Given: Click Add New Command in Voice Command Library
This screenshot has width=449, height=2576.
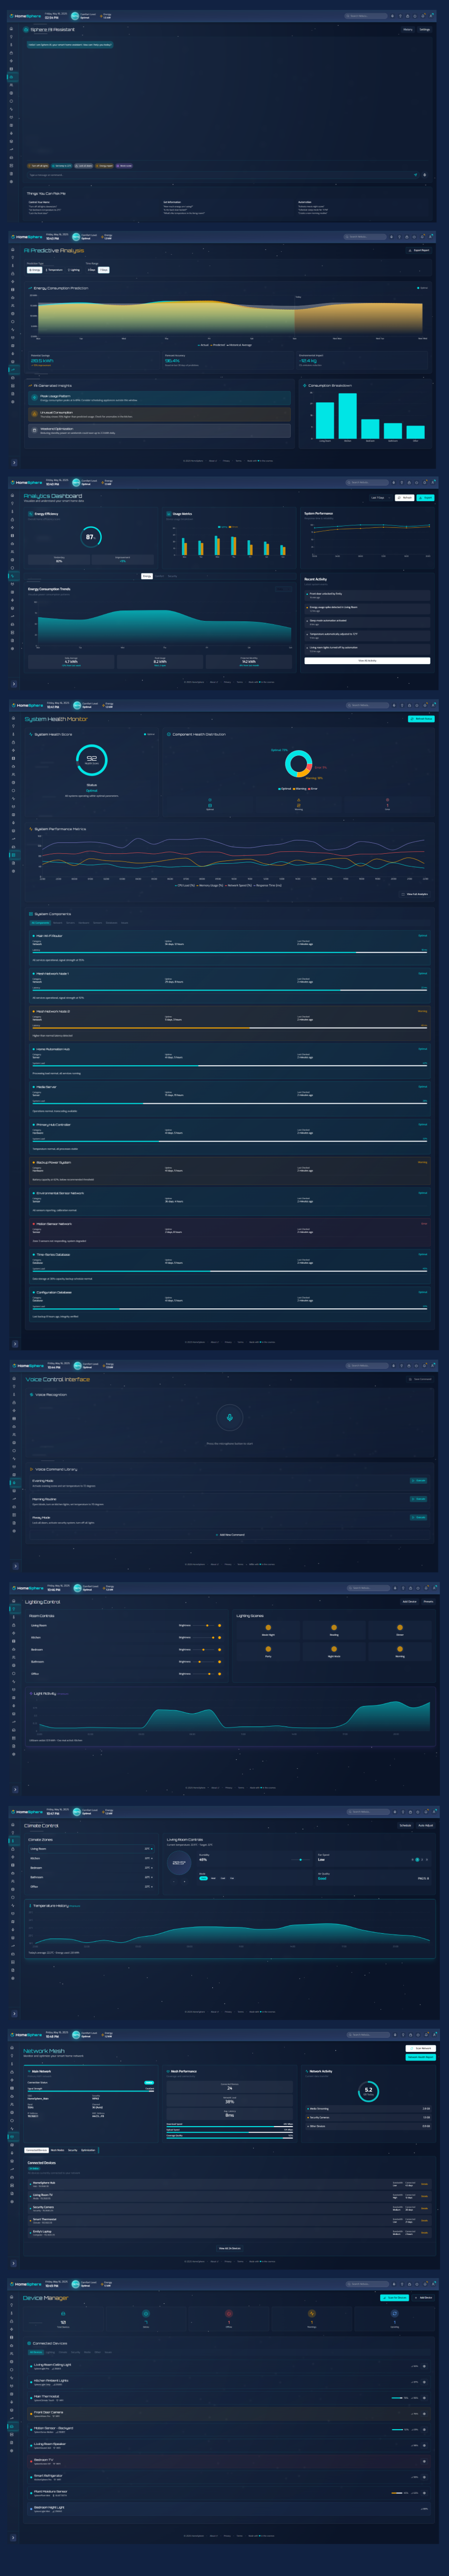Looking at the screenshot, I should pos(229,1535).
